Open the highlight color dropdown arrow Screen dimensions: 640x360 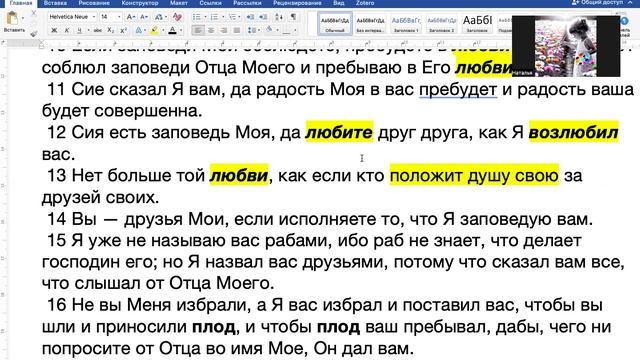pos(163,31)
